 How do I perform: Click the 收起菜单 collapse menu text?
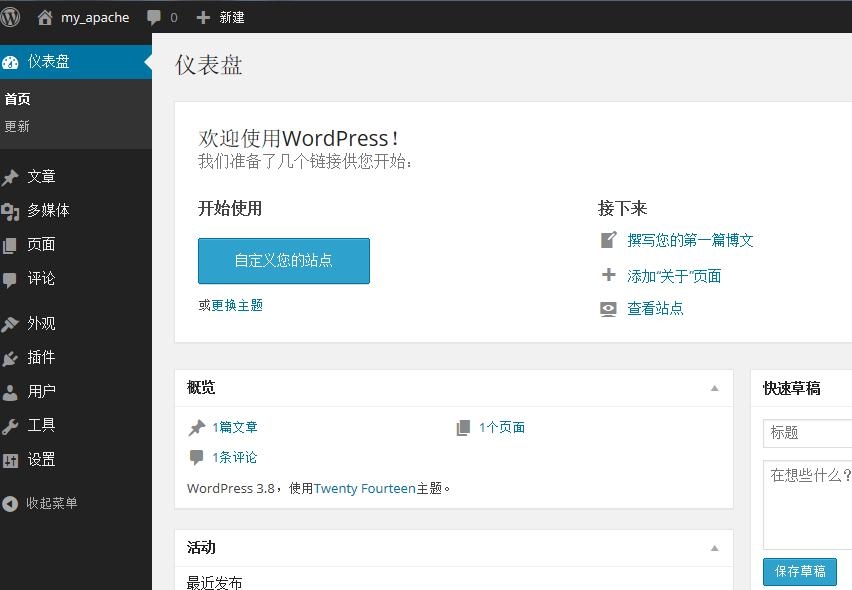pos(52,503)
